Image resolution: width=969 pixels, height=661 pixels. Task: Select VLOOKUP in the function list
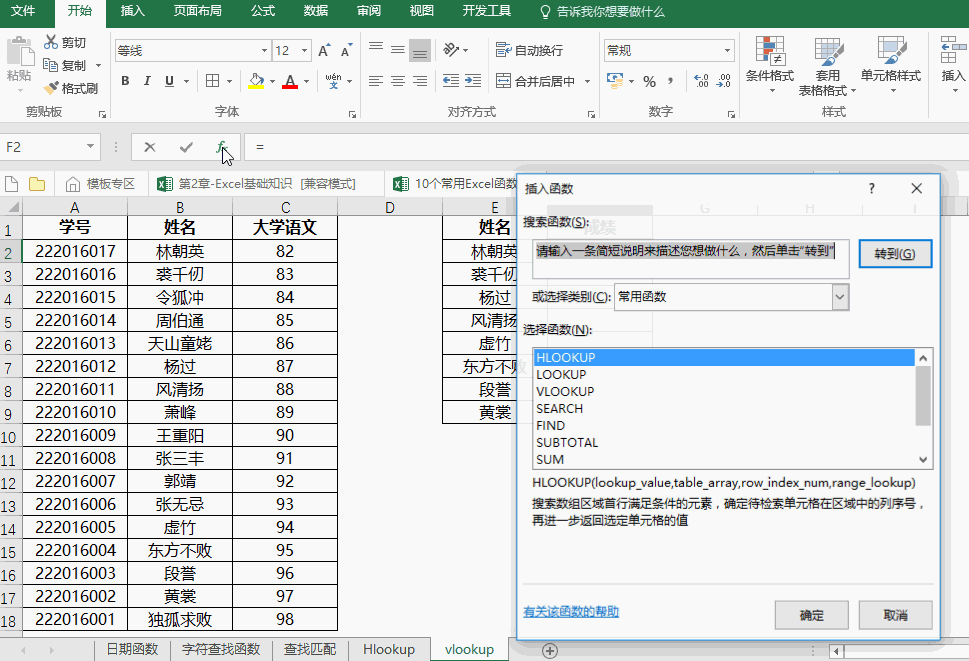click(x=565, y=391)
